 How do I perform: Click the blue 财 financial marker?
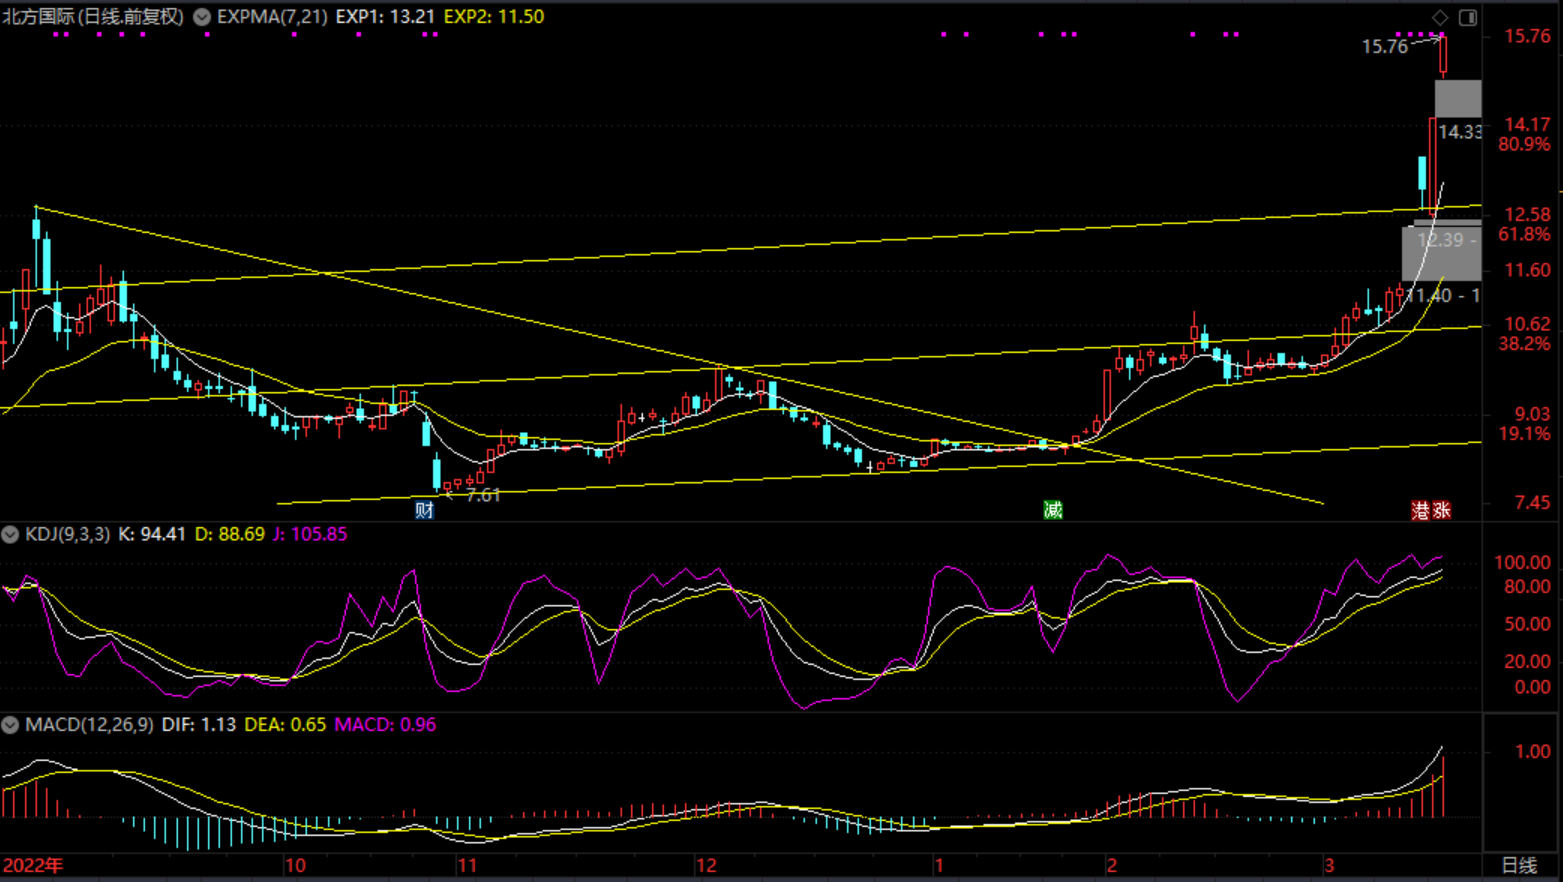(x=425, y=510)
